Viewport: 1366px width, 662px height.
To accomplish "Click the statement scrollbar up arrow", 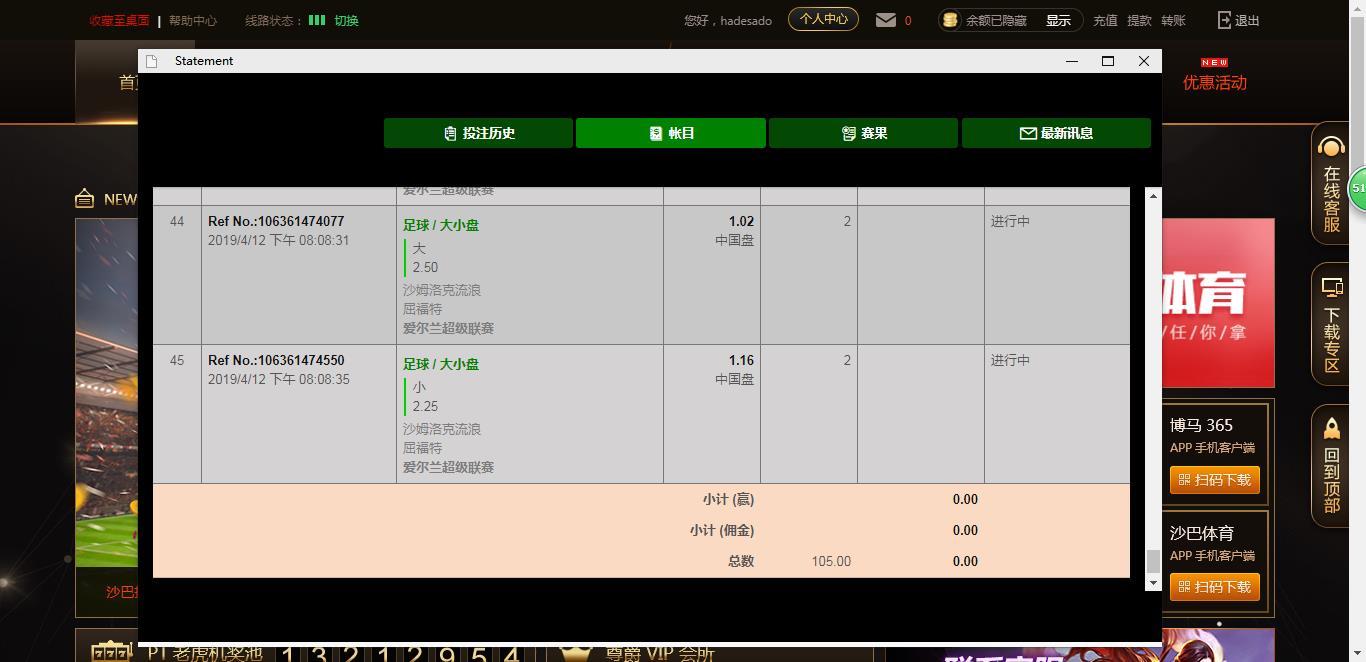I will click(x=1153, y=196).
